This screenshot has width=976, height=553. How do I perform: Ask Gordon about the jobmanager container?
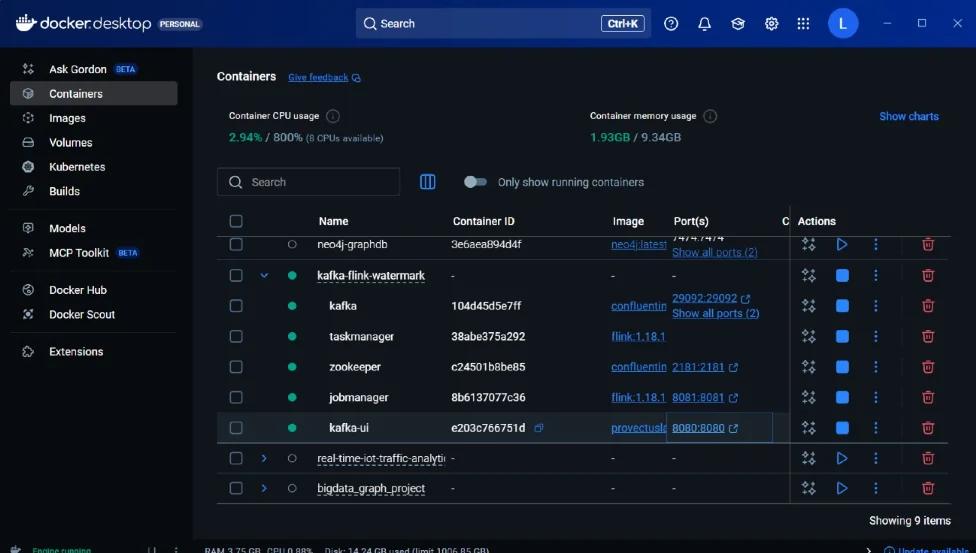809,397
